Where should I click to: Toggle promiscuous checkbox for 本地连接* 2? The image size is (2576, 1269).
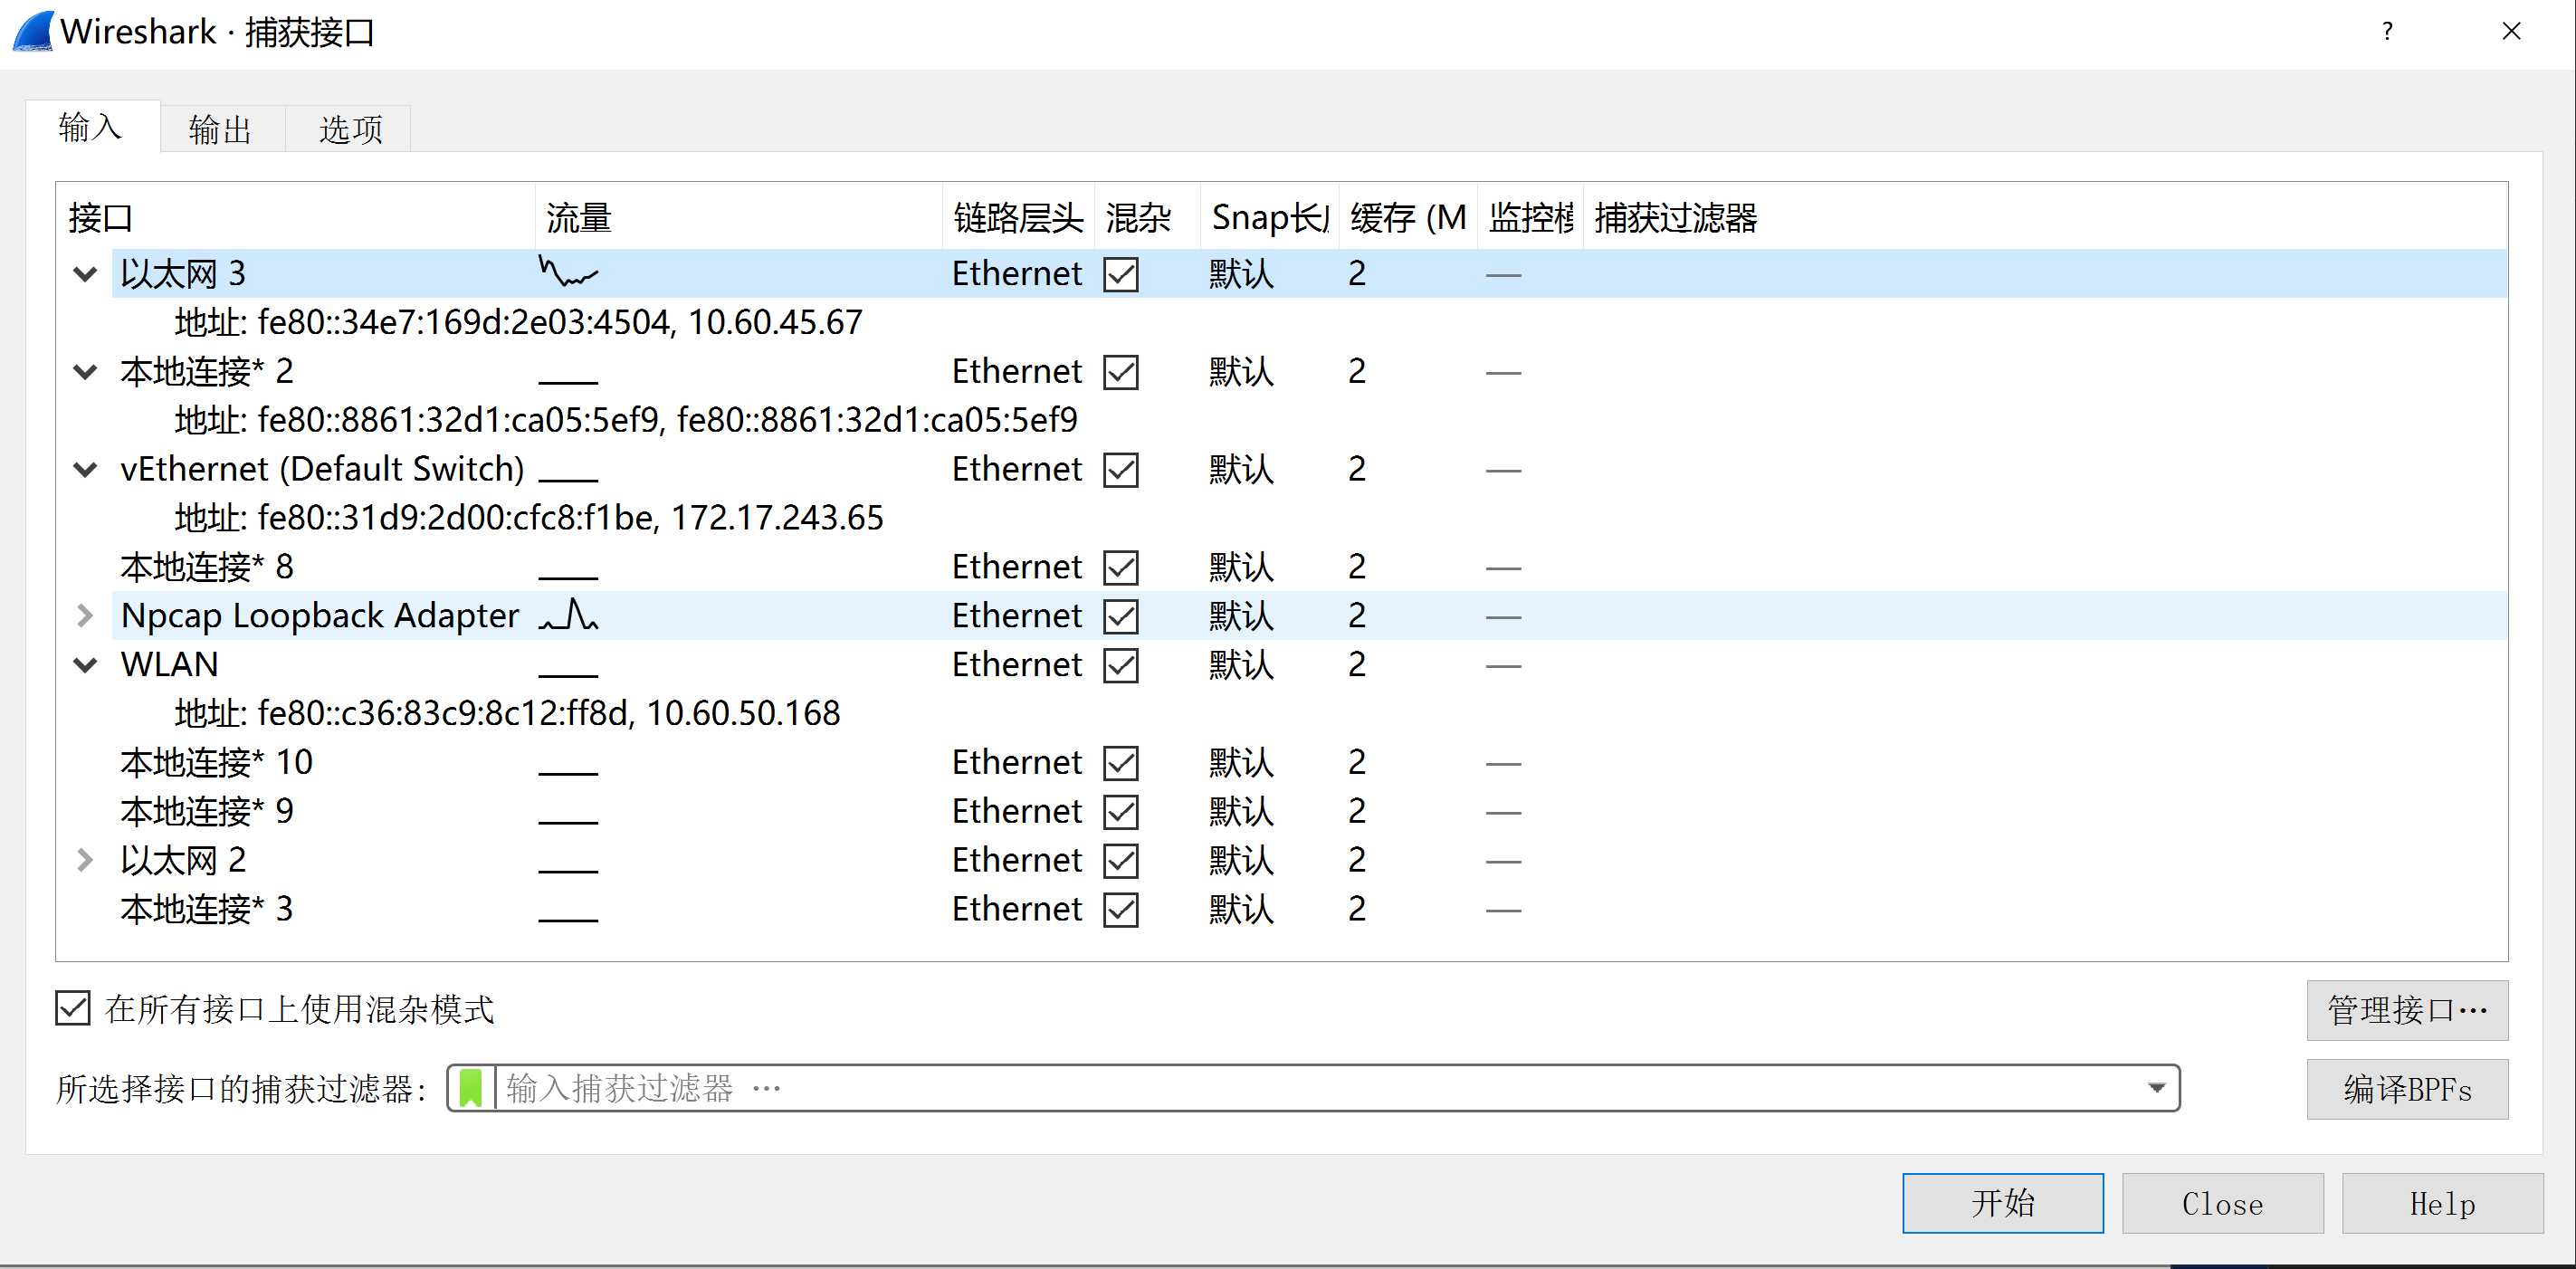tap(1120, 372)
